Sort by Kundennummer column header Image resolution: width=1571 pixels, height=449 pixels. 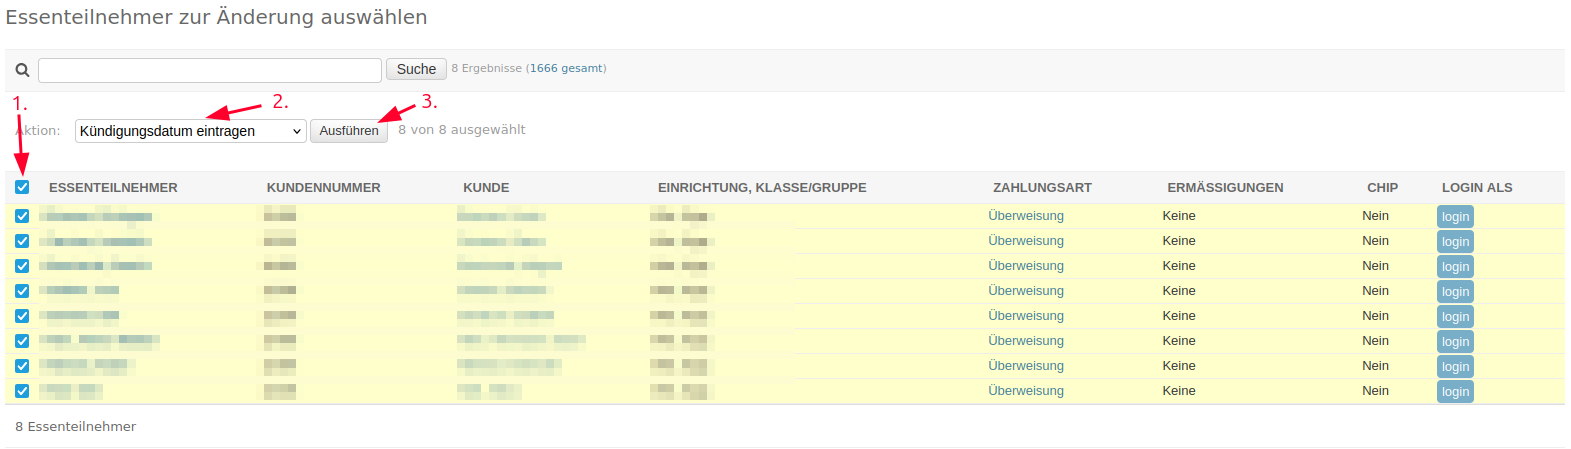point(323,188)
